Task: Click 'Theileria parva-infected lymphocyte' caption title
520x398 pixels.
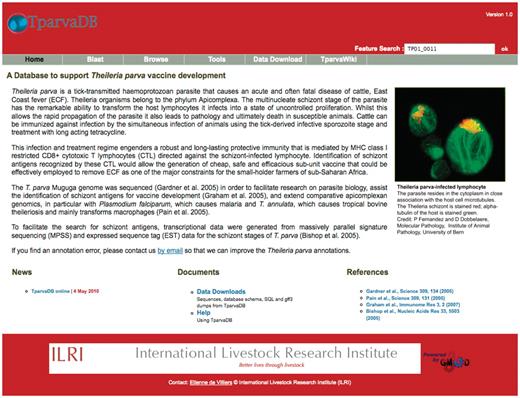Action: [x=441, y=187]
